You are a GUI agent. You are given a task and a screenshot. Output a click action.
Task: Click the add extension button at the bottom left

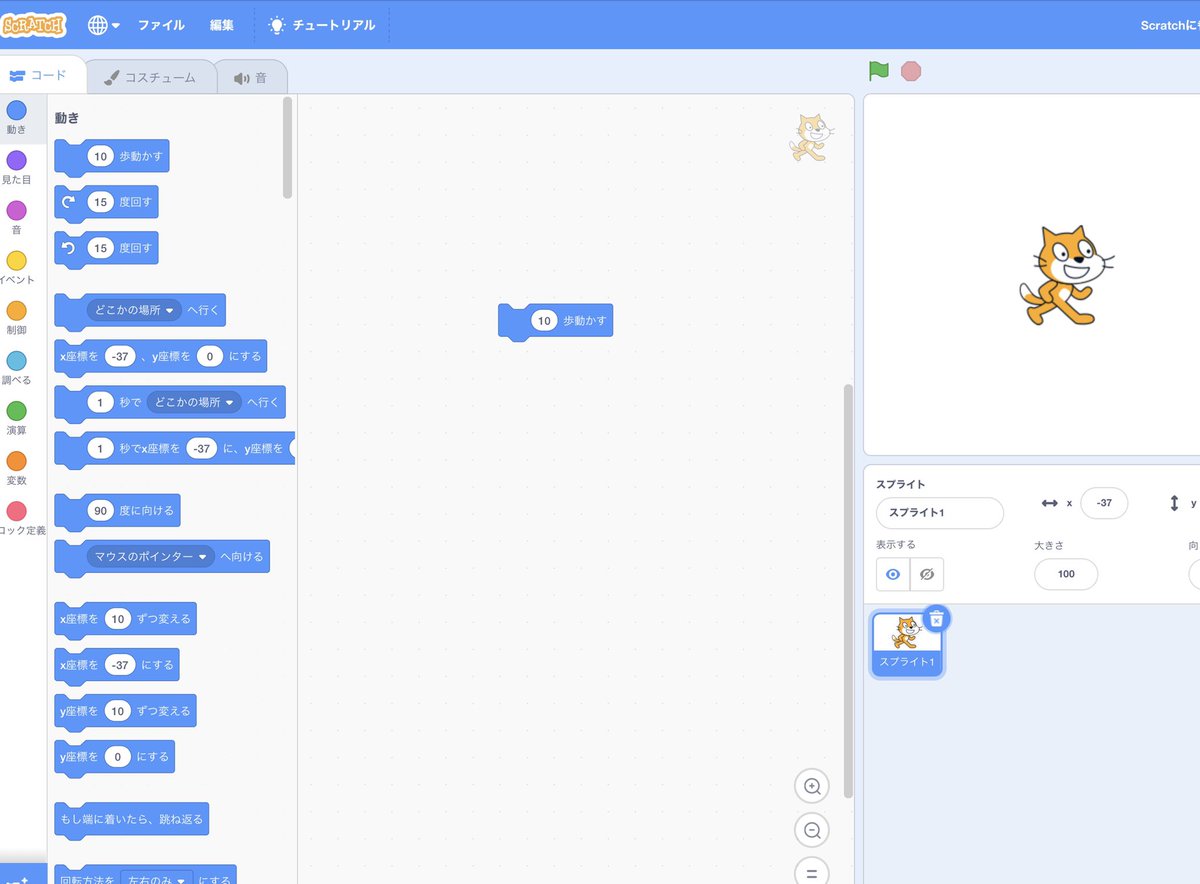(23, 874)
